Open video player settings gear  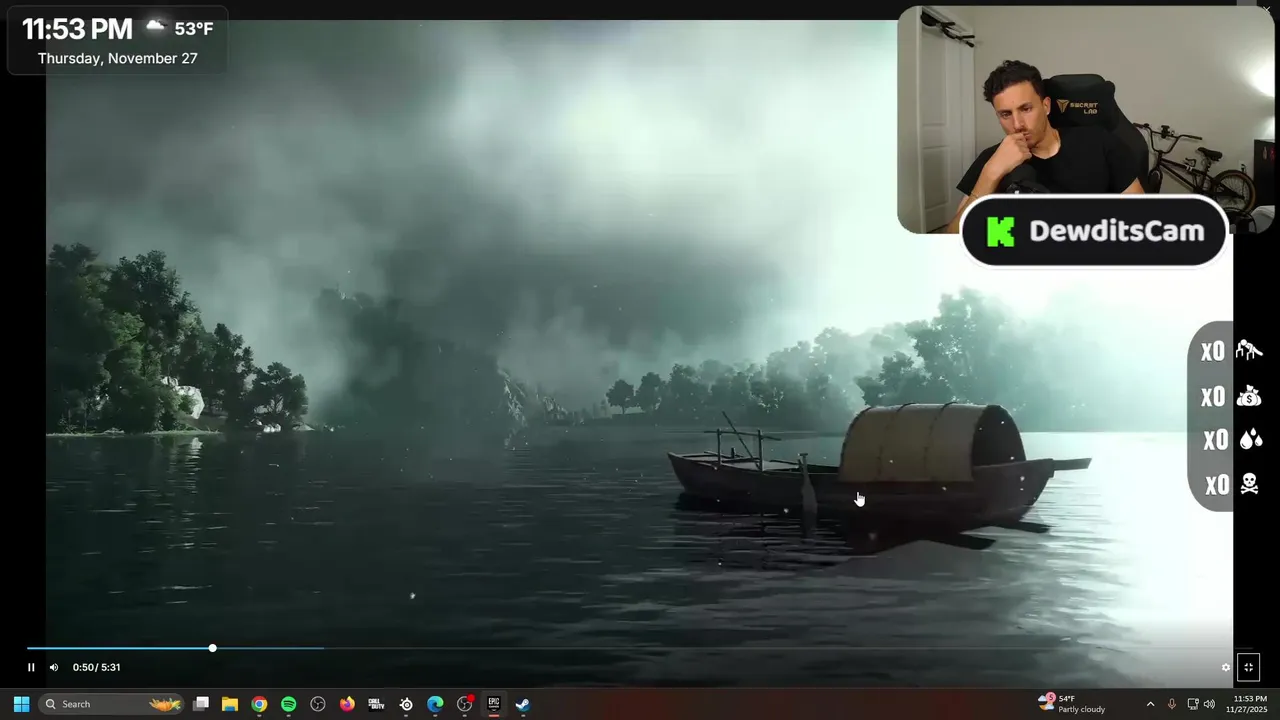[1226, 667]
